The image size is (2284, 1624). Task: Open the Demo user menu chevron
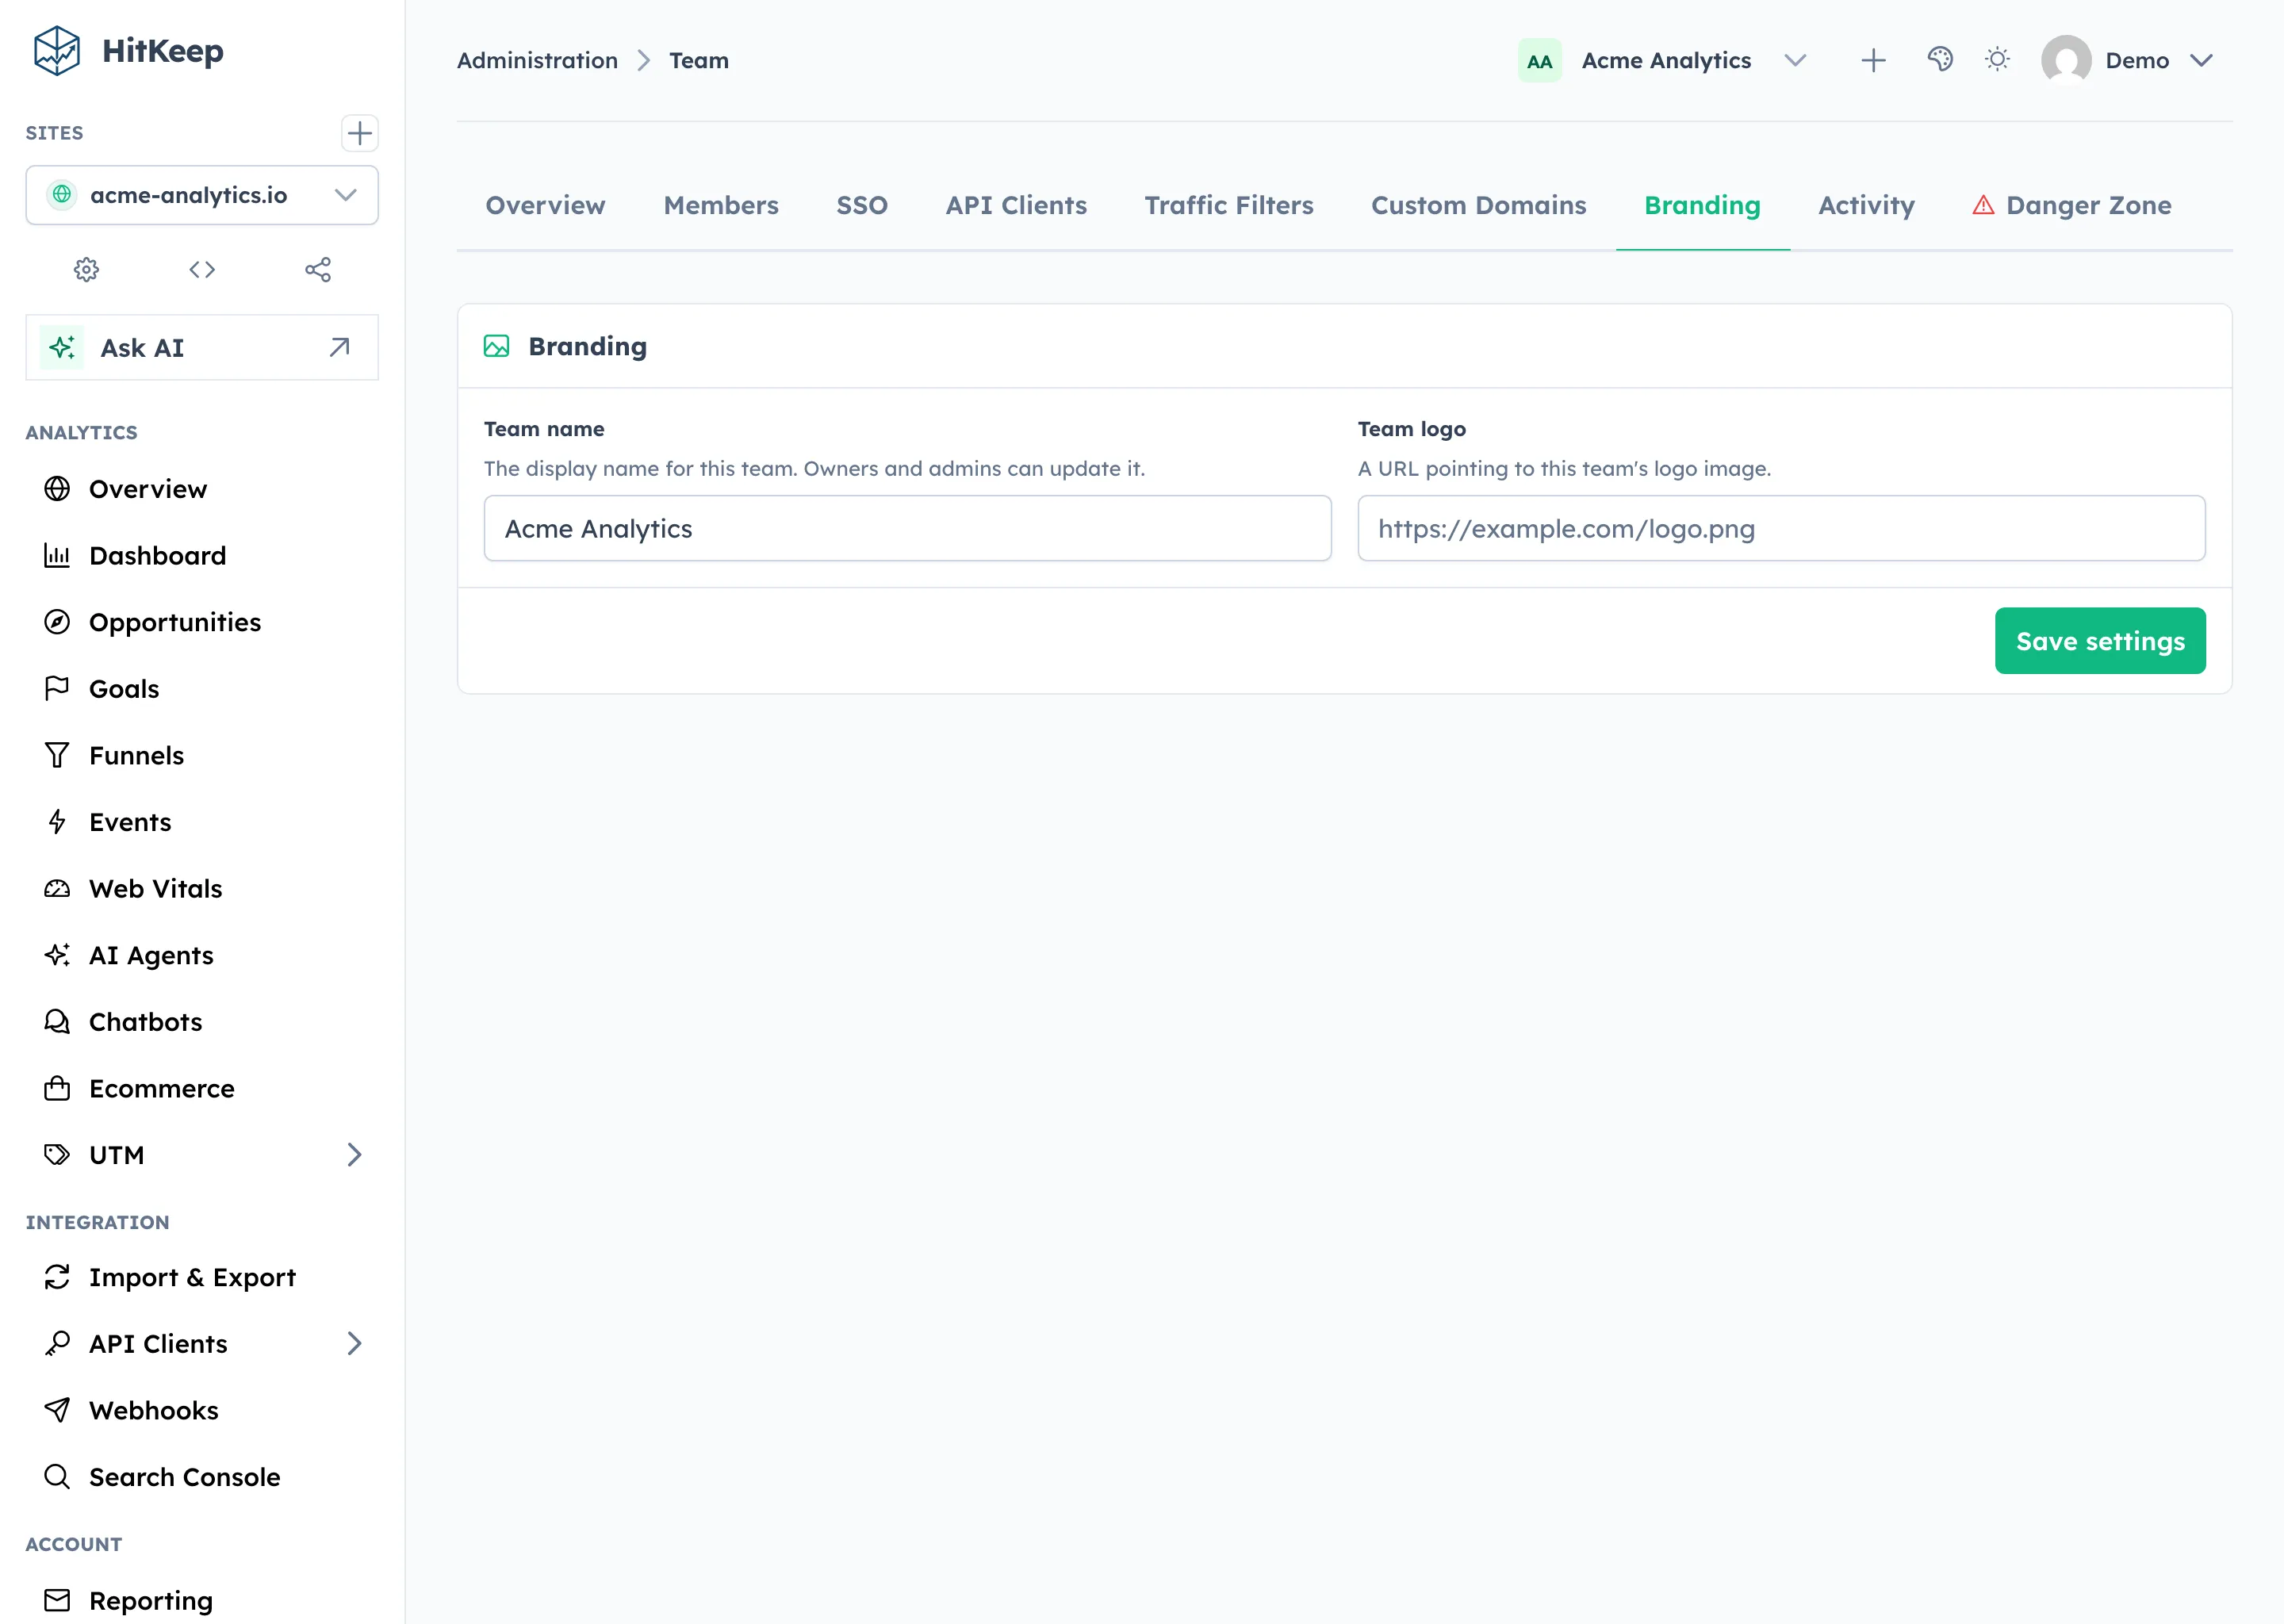(x=2201, y=61)
